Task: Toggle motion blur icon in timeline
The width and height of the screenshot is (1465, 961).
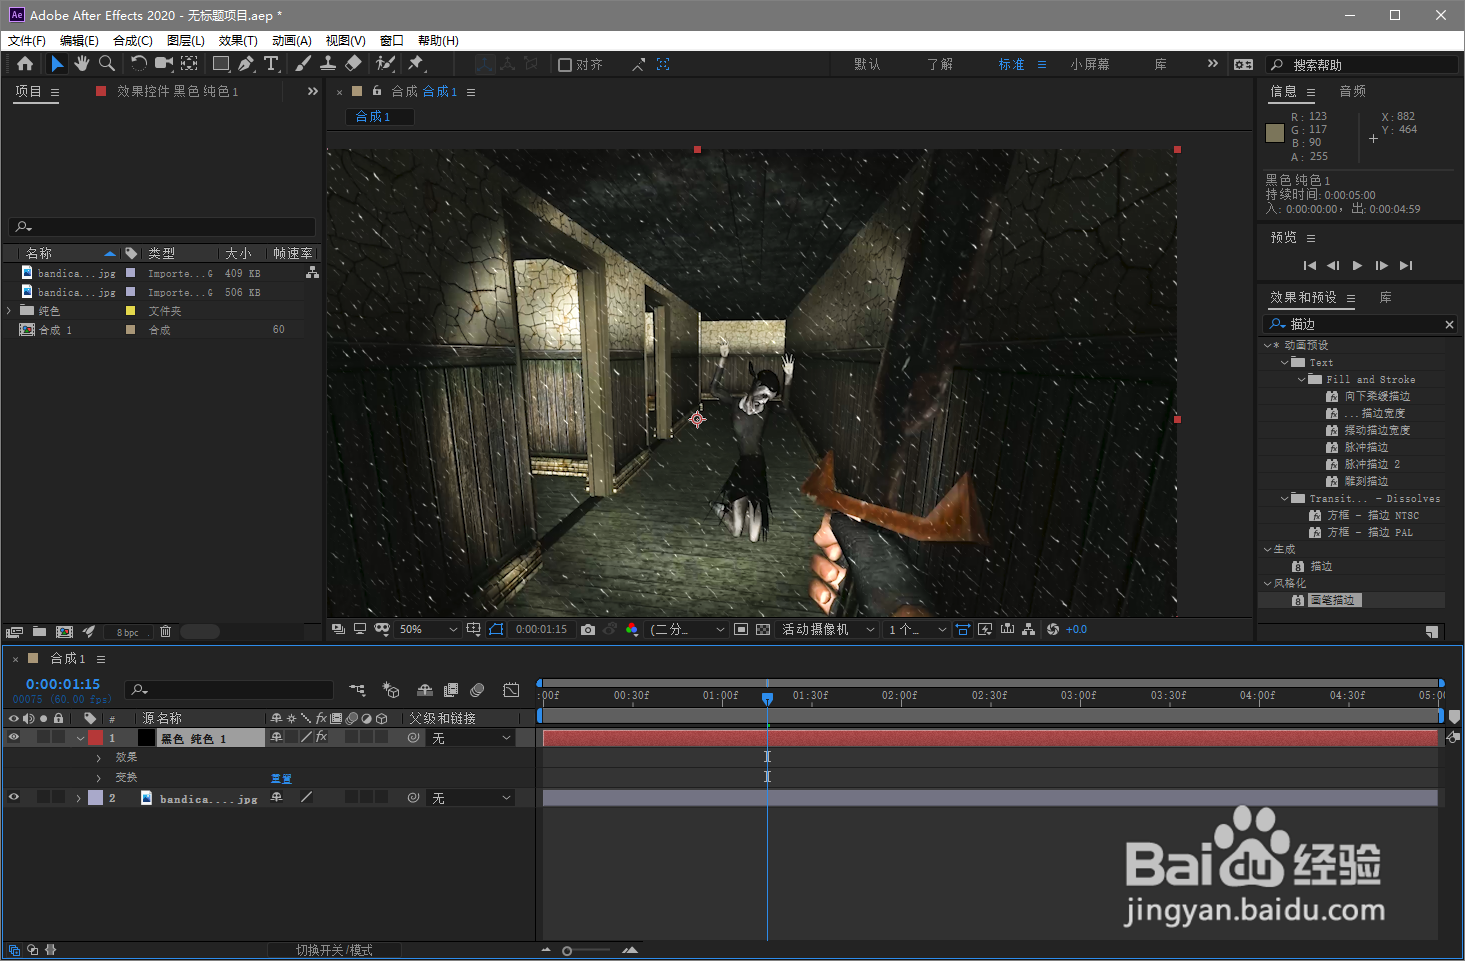Action: [477, 690]
